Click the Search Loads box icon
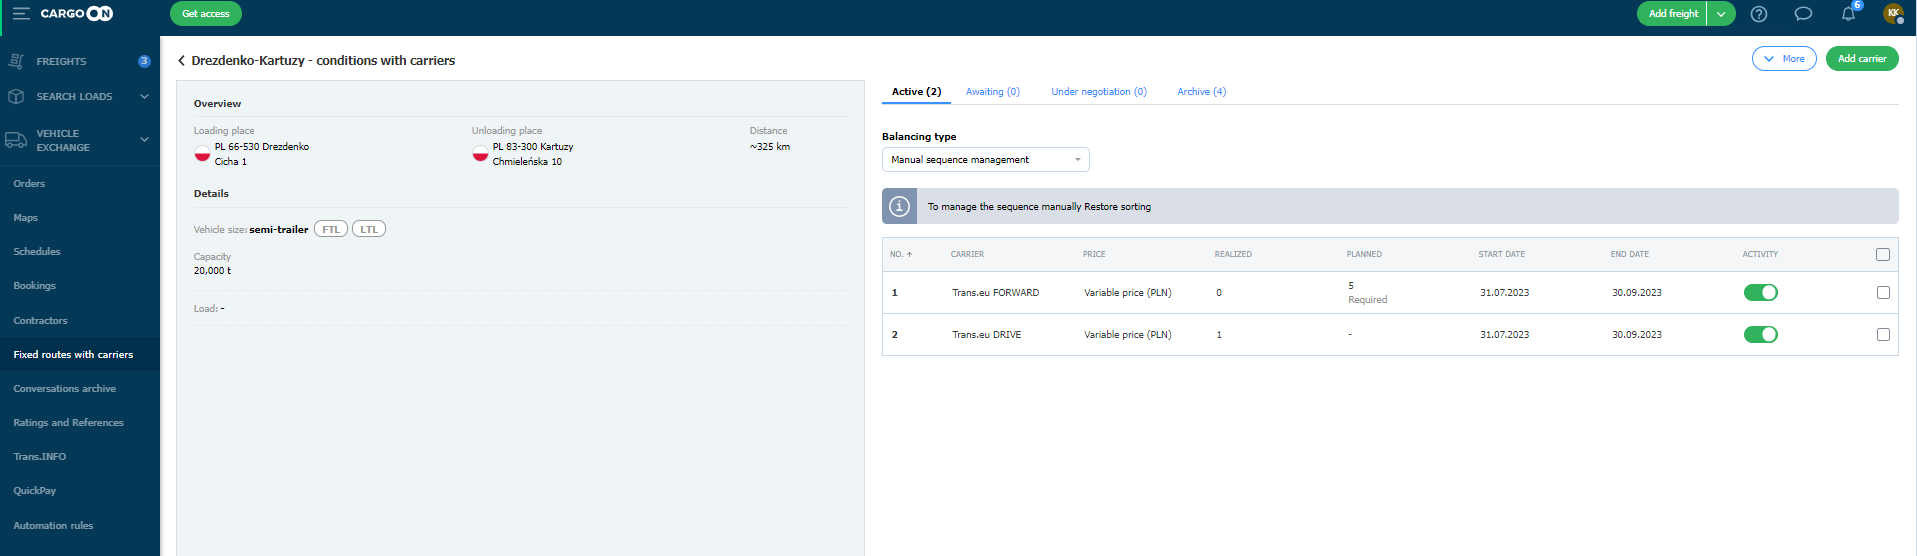1917x556 pixels. click(16, 96)
